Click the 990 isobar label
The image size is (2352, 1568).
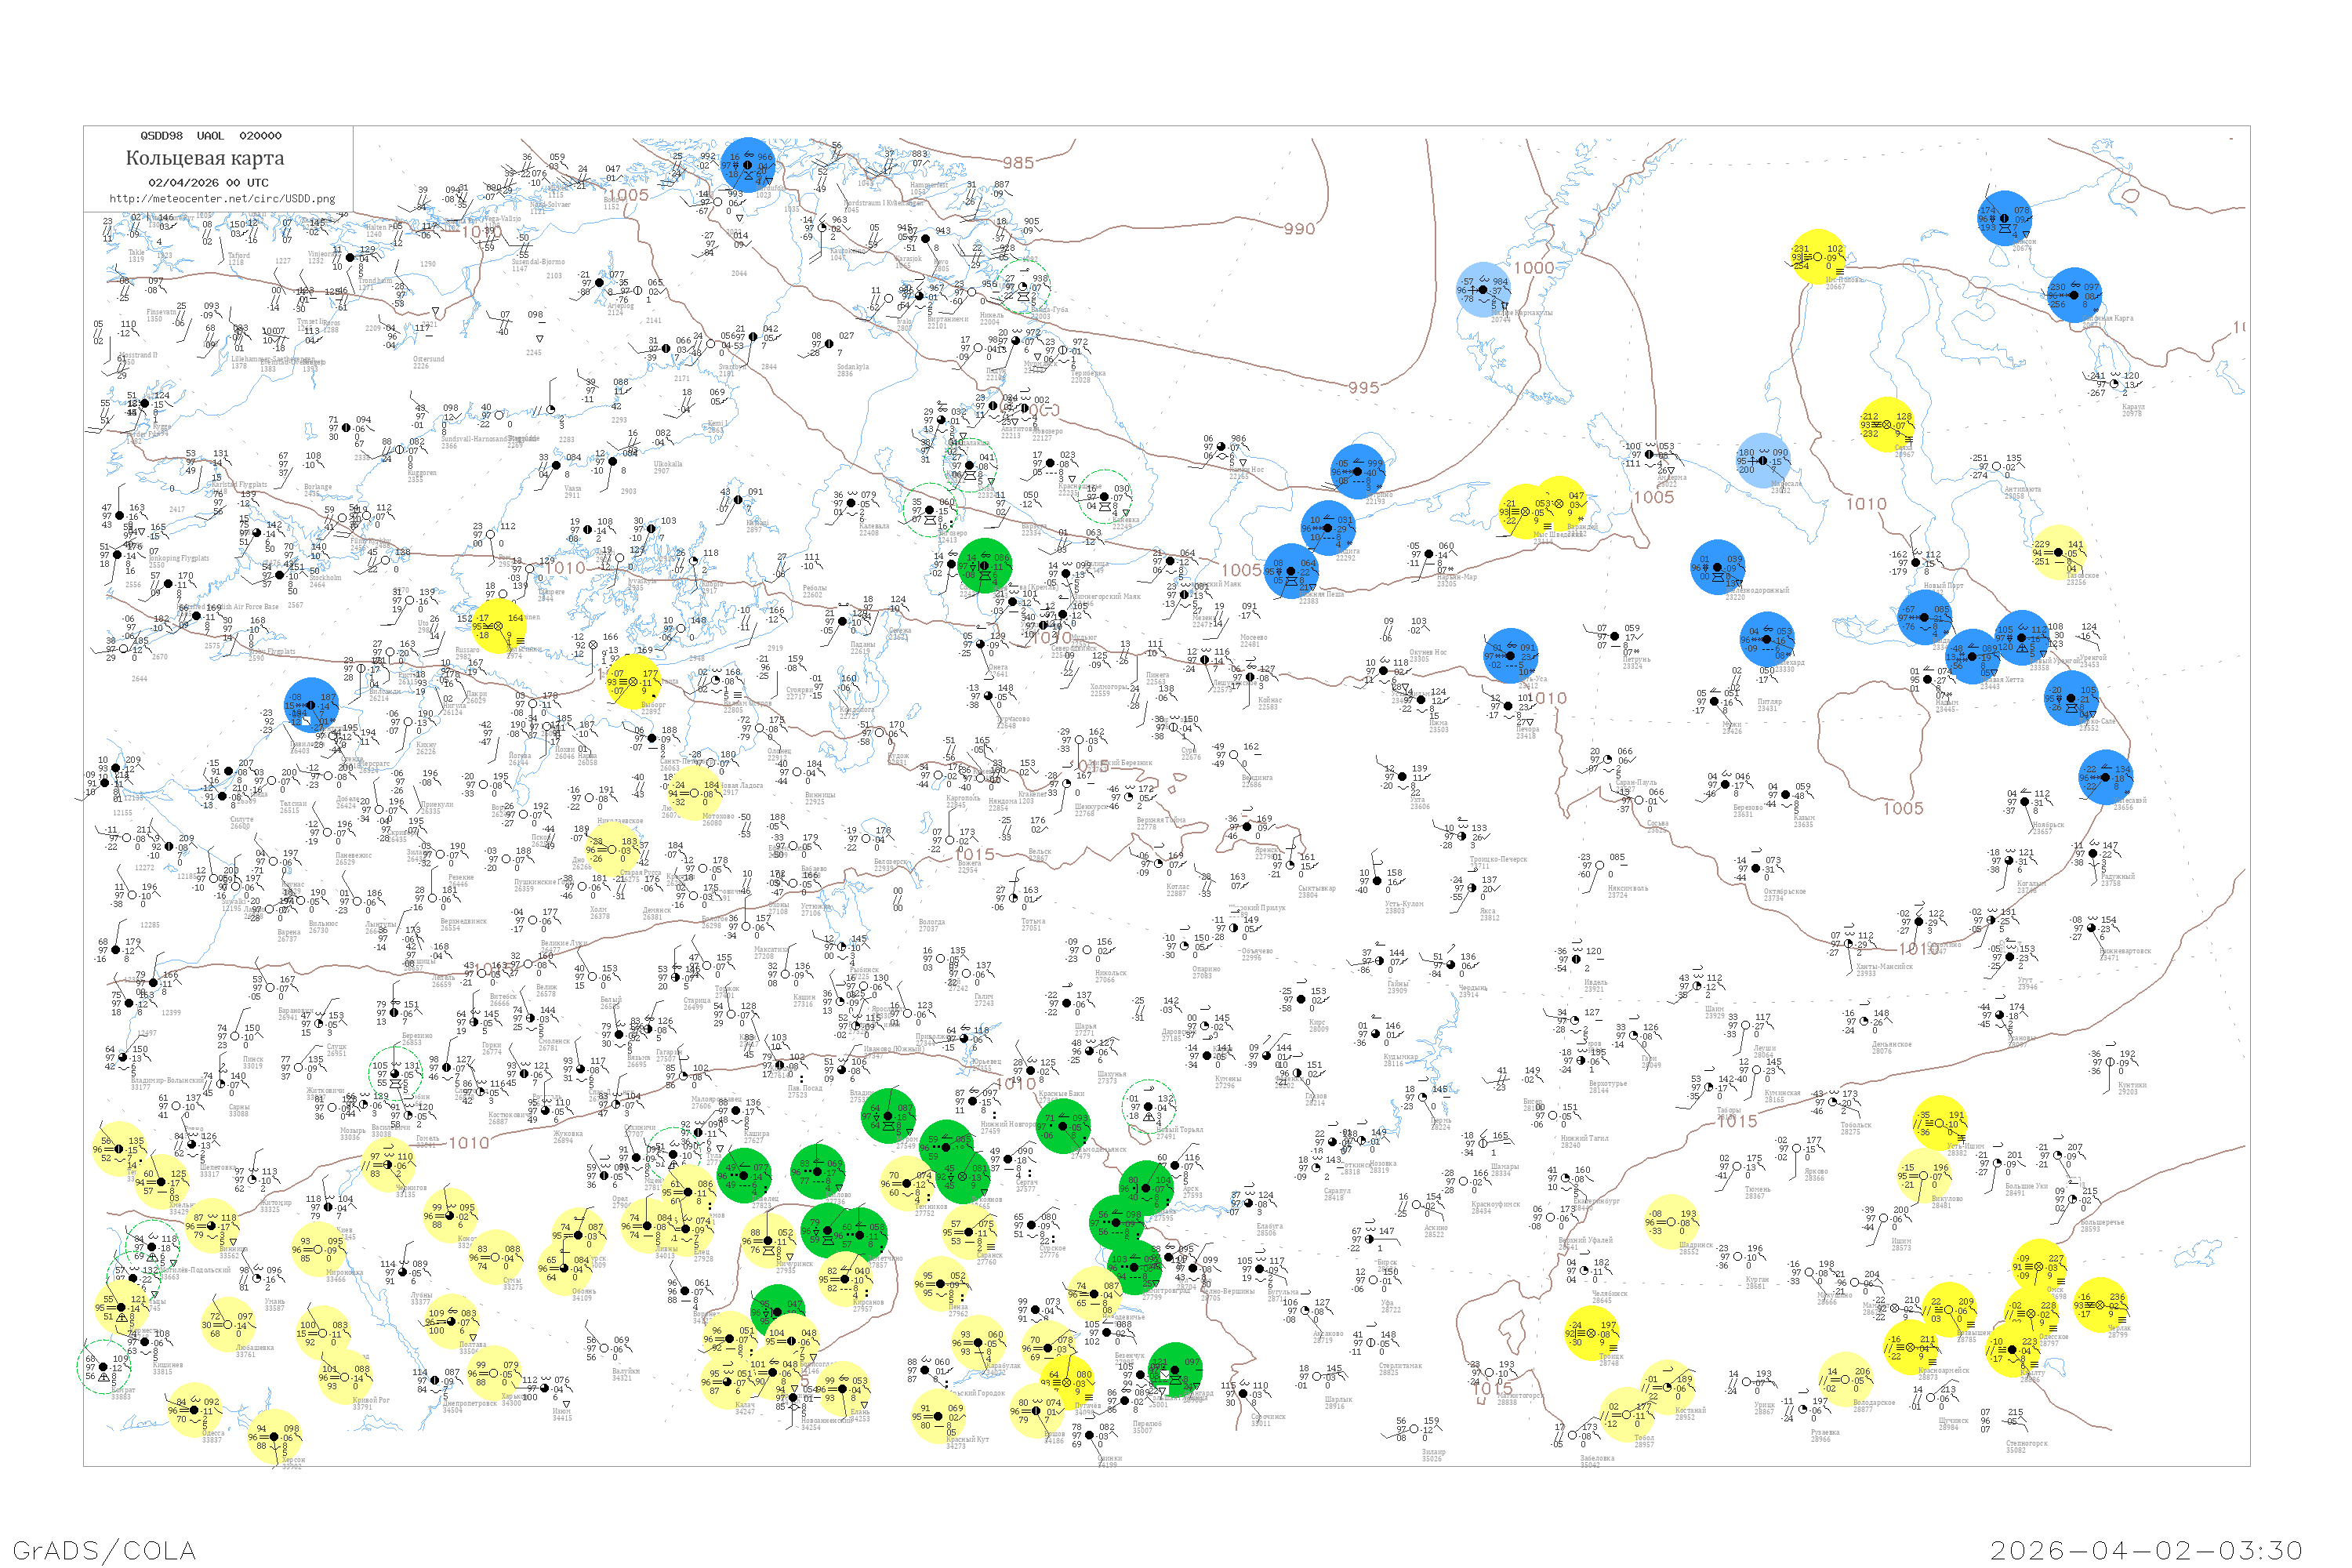[x=1299, y=229]
